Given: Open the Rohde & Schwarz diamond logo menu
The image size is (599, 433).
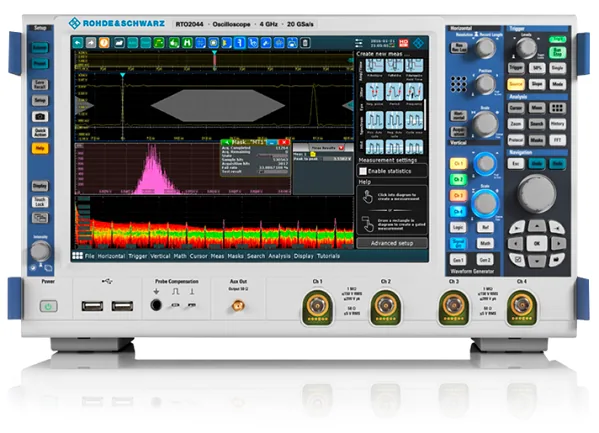Looking at the screenshot, I should click(x=418, y=43).
